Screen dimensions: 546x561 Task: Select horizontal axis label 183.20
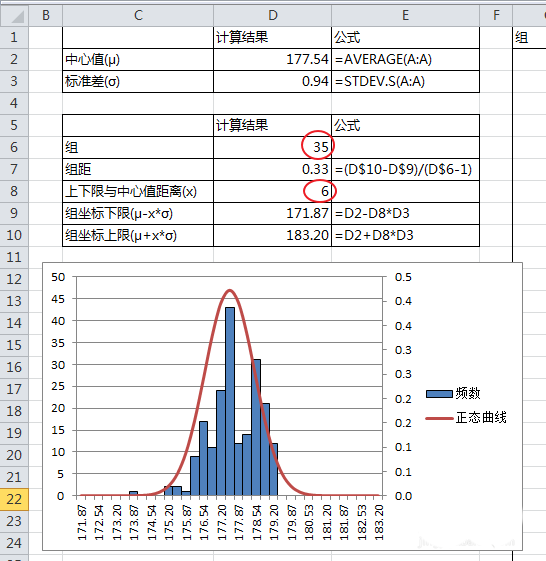pyautogui.click(x=379, y=522)
